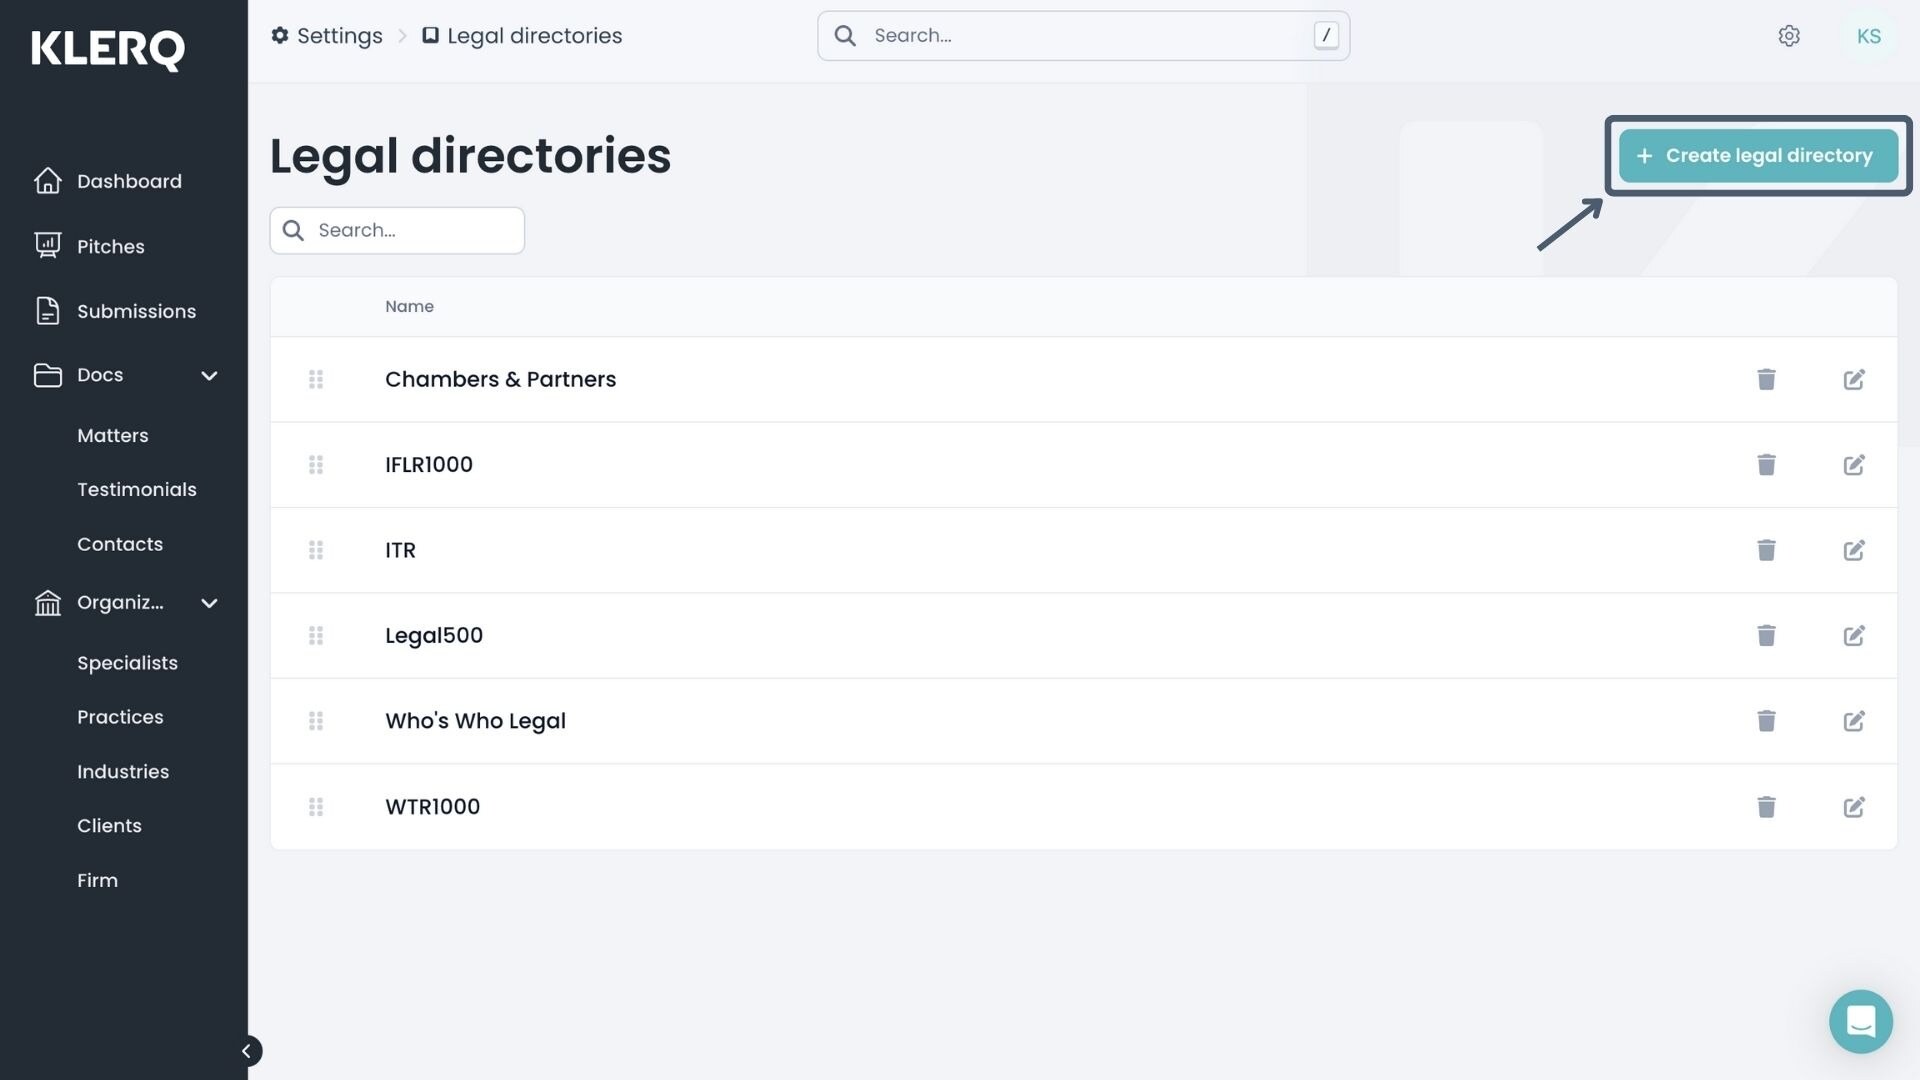Delete the ITR directory
This screenshot has width=1920, height=1080.
coord(1766,550)
